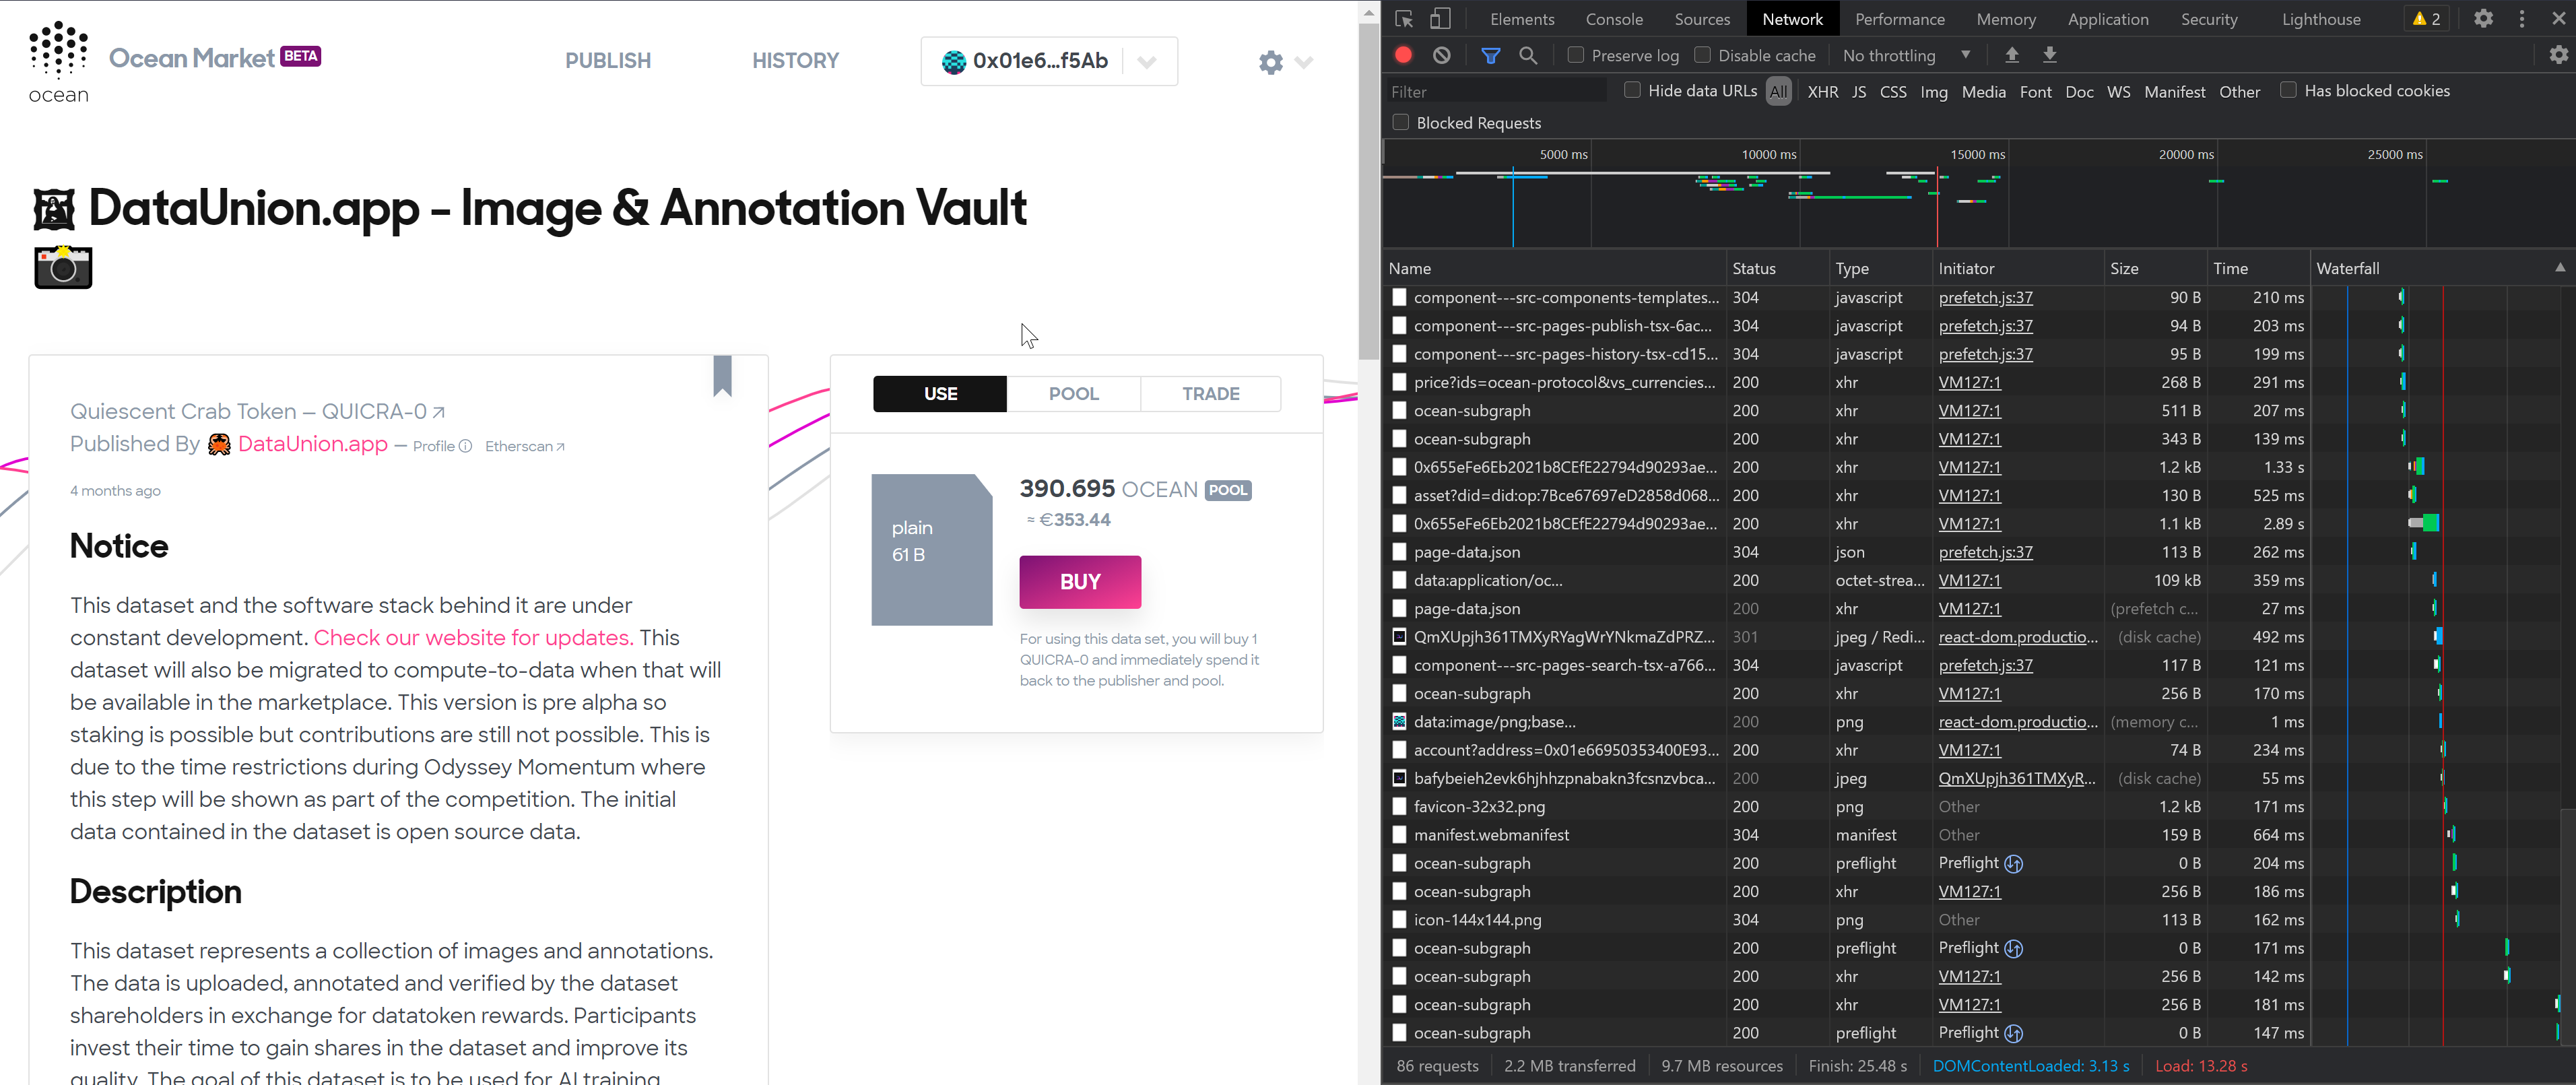2576x1085 pixels.
Task: Open Ocean Market page settings gear
Action: [1270, 61]
